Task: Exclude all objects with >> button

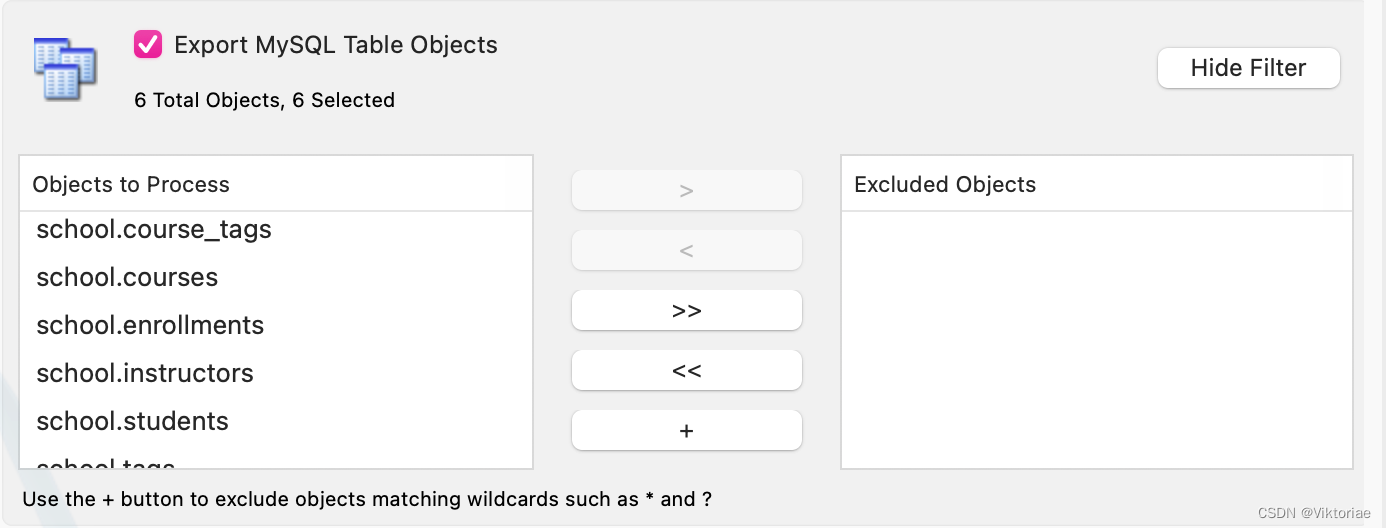Action: (686, 310)
